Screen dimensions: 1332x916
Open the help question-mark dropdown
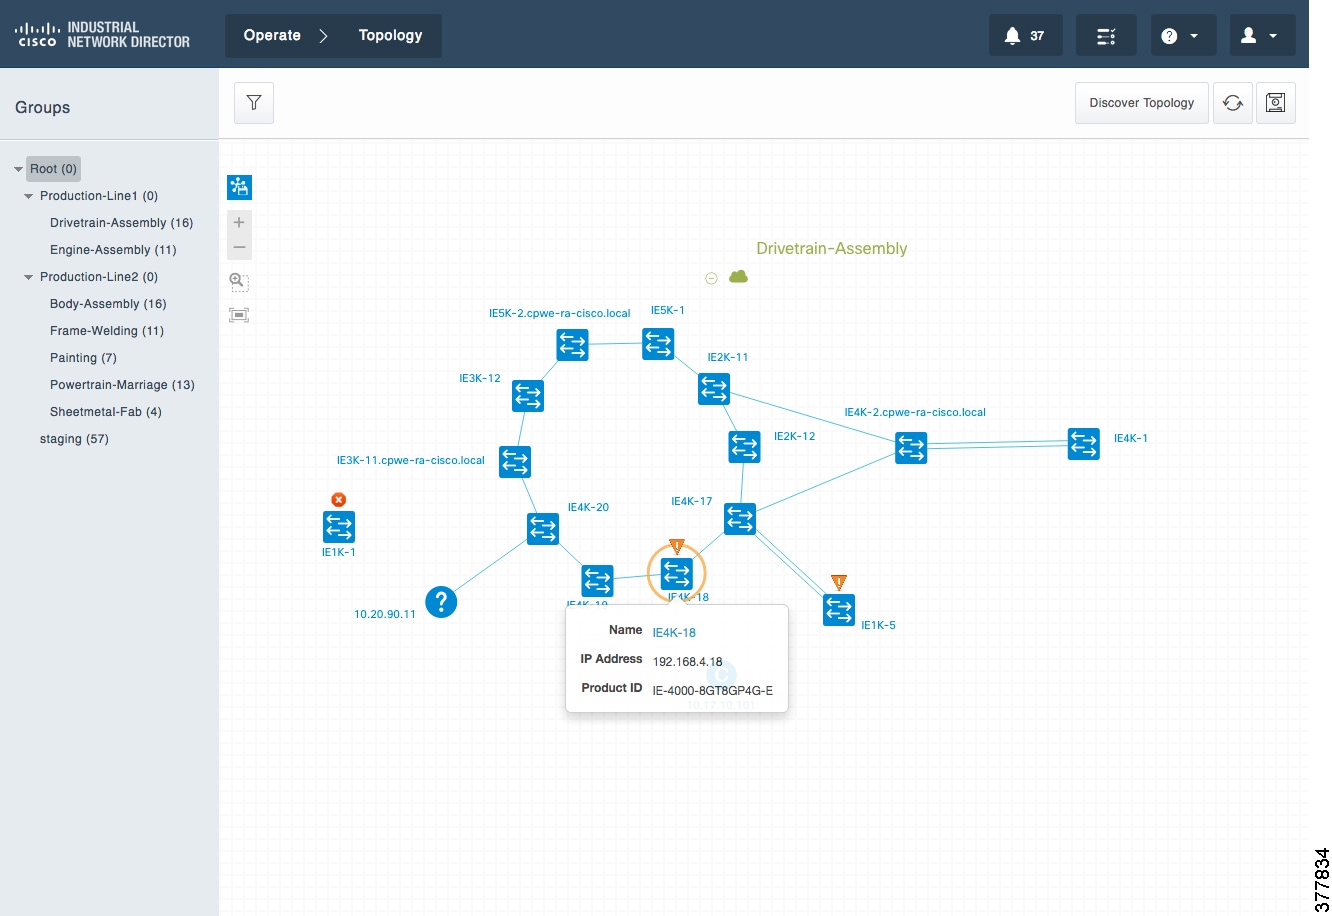1183,36
